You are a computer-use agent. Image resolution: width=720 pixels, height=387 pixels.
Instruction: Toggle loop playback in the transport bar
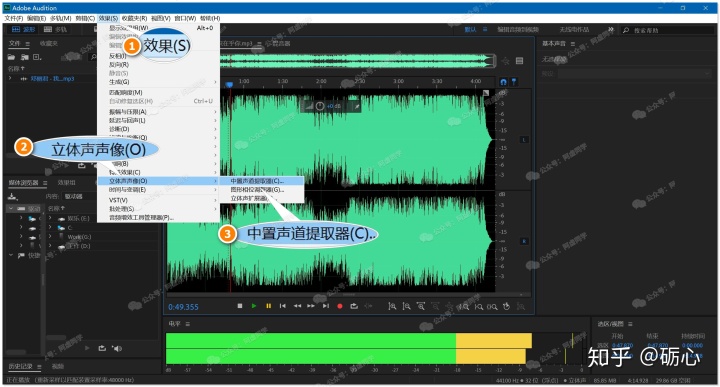[354, 306]
